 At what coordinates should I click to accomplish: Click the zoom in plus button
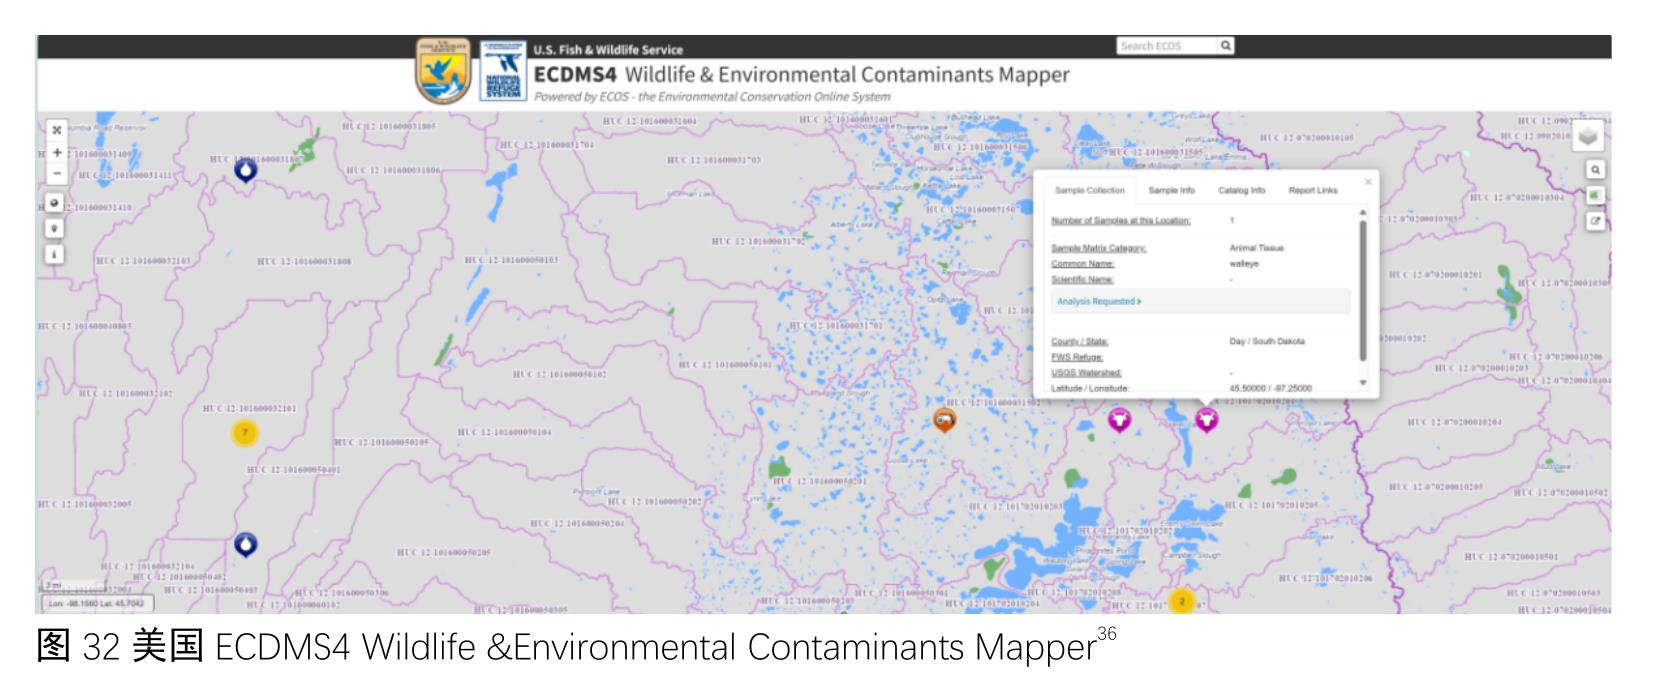pyautogui.click(x=57, y=153)
